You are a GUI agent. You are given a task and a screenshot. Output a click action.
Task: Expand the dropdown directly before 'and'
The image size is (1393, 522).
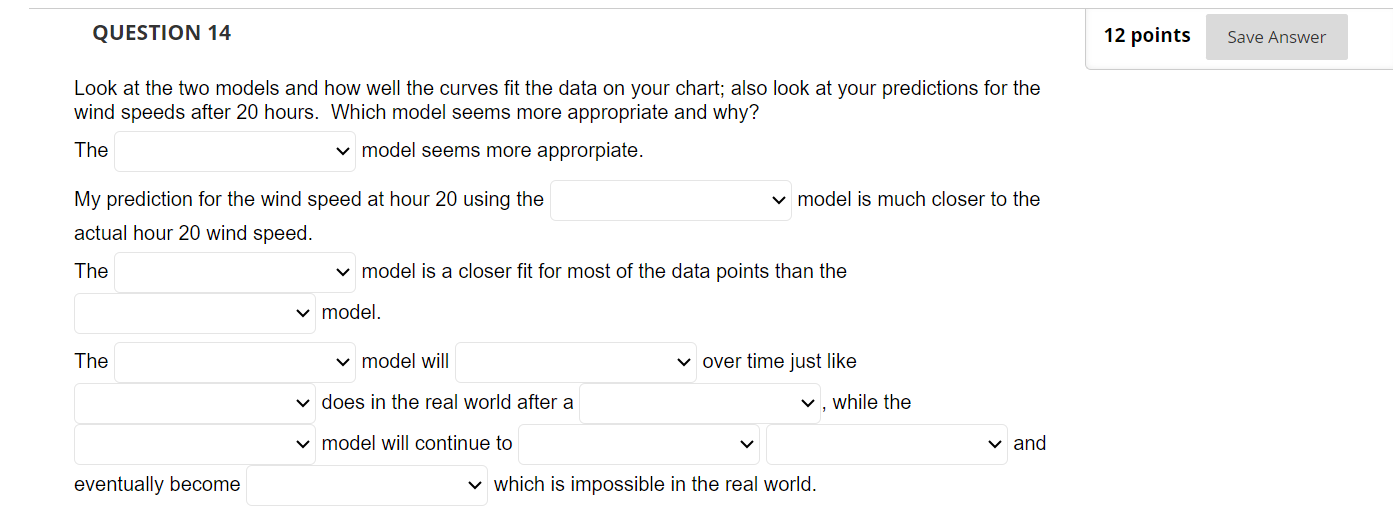click(886, 444)
